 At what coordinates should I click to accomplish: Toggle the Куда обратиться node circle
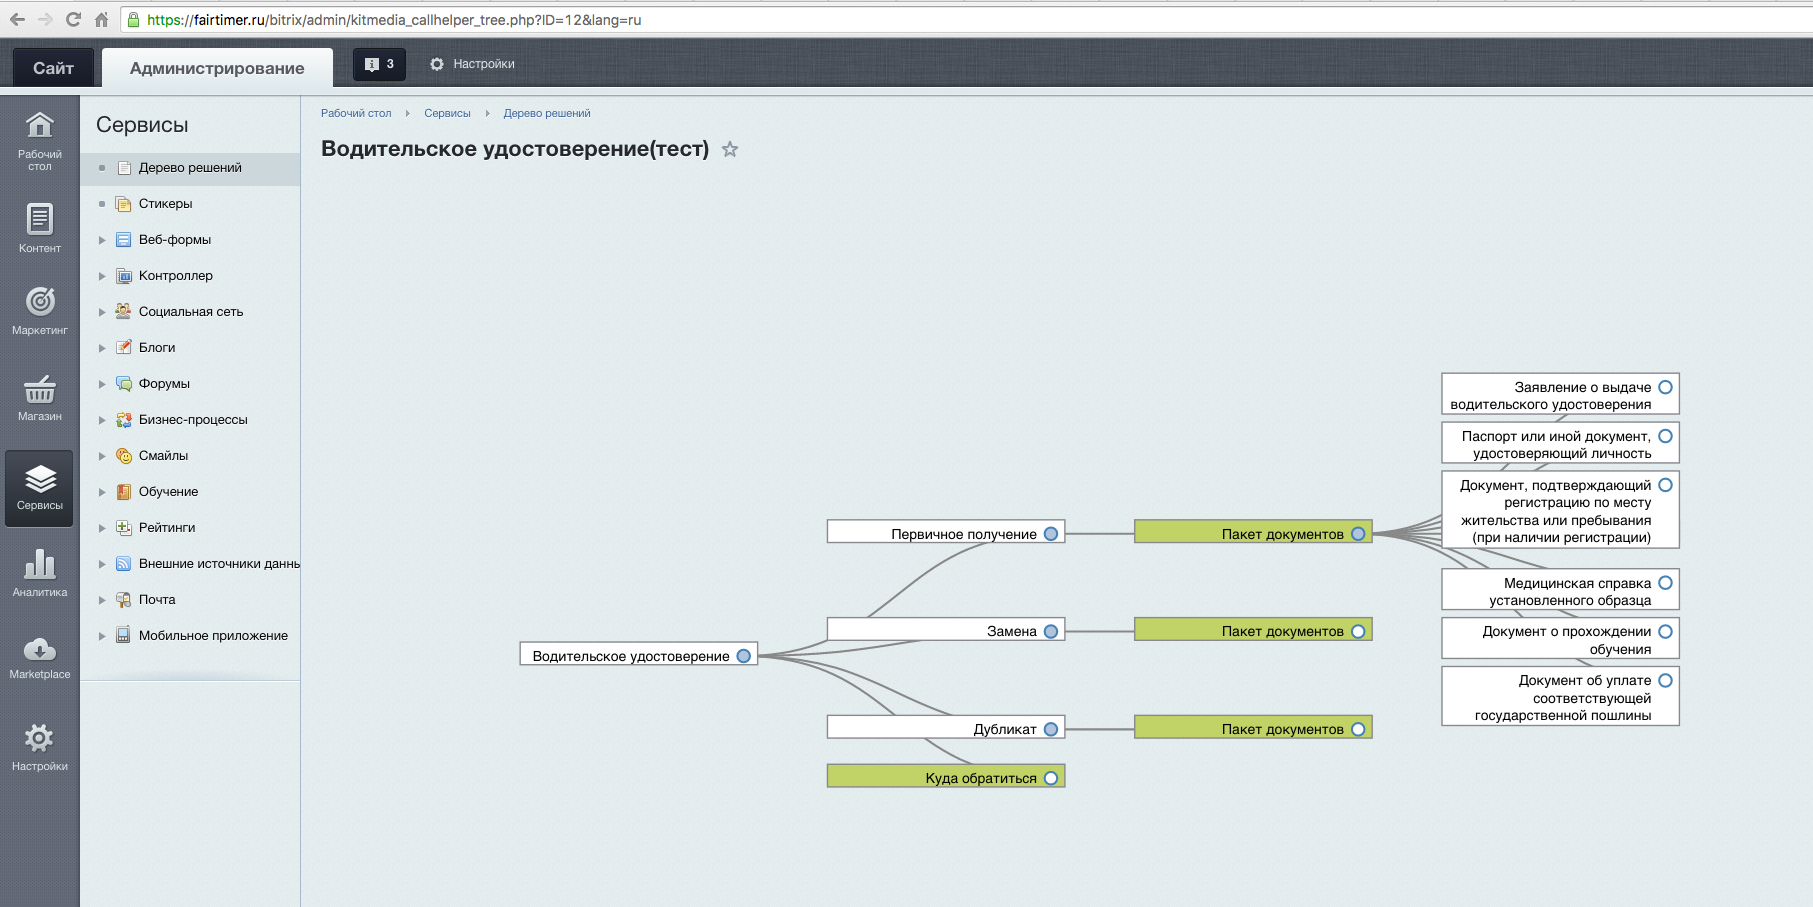pos(1051,778)
